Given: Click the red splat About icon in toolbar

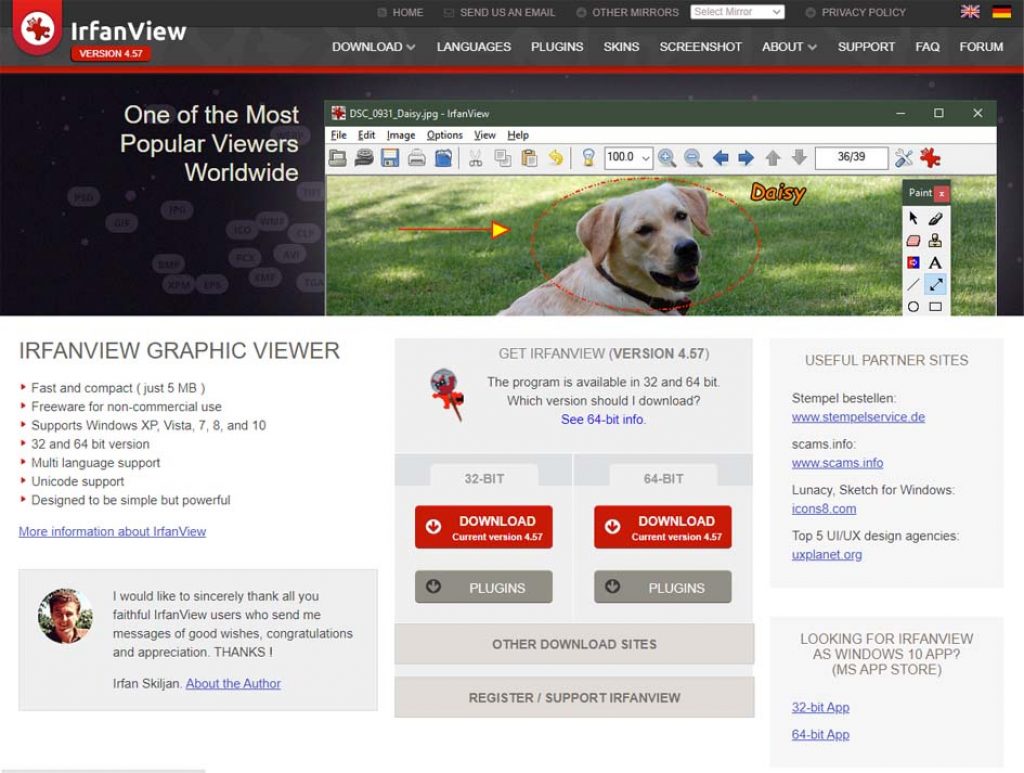Looking at the screenshot, I should [930, 158].
